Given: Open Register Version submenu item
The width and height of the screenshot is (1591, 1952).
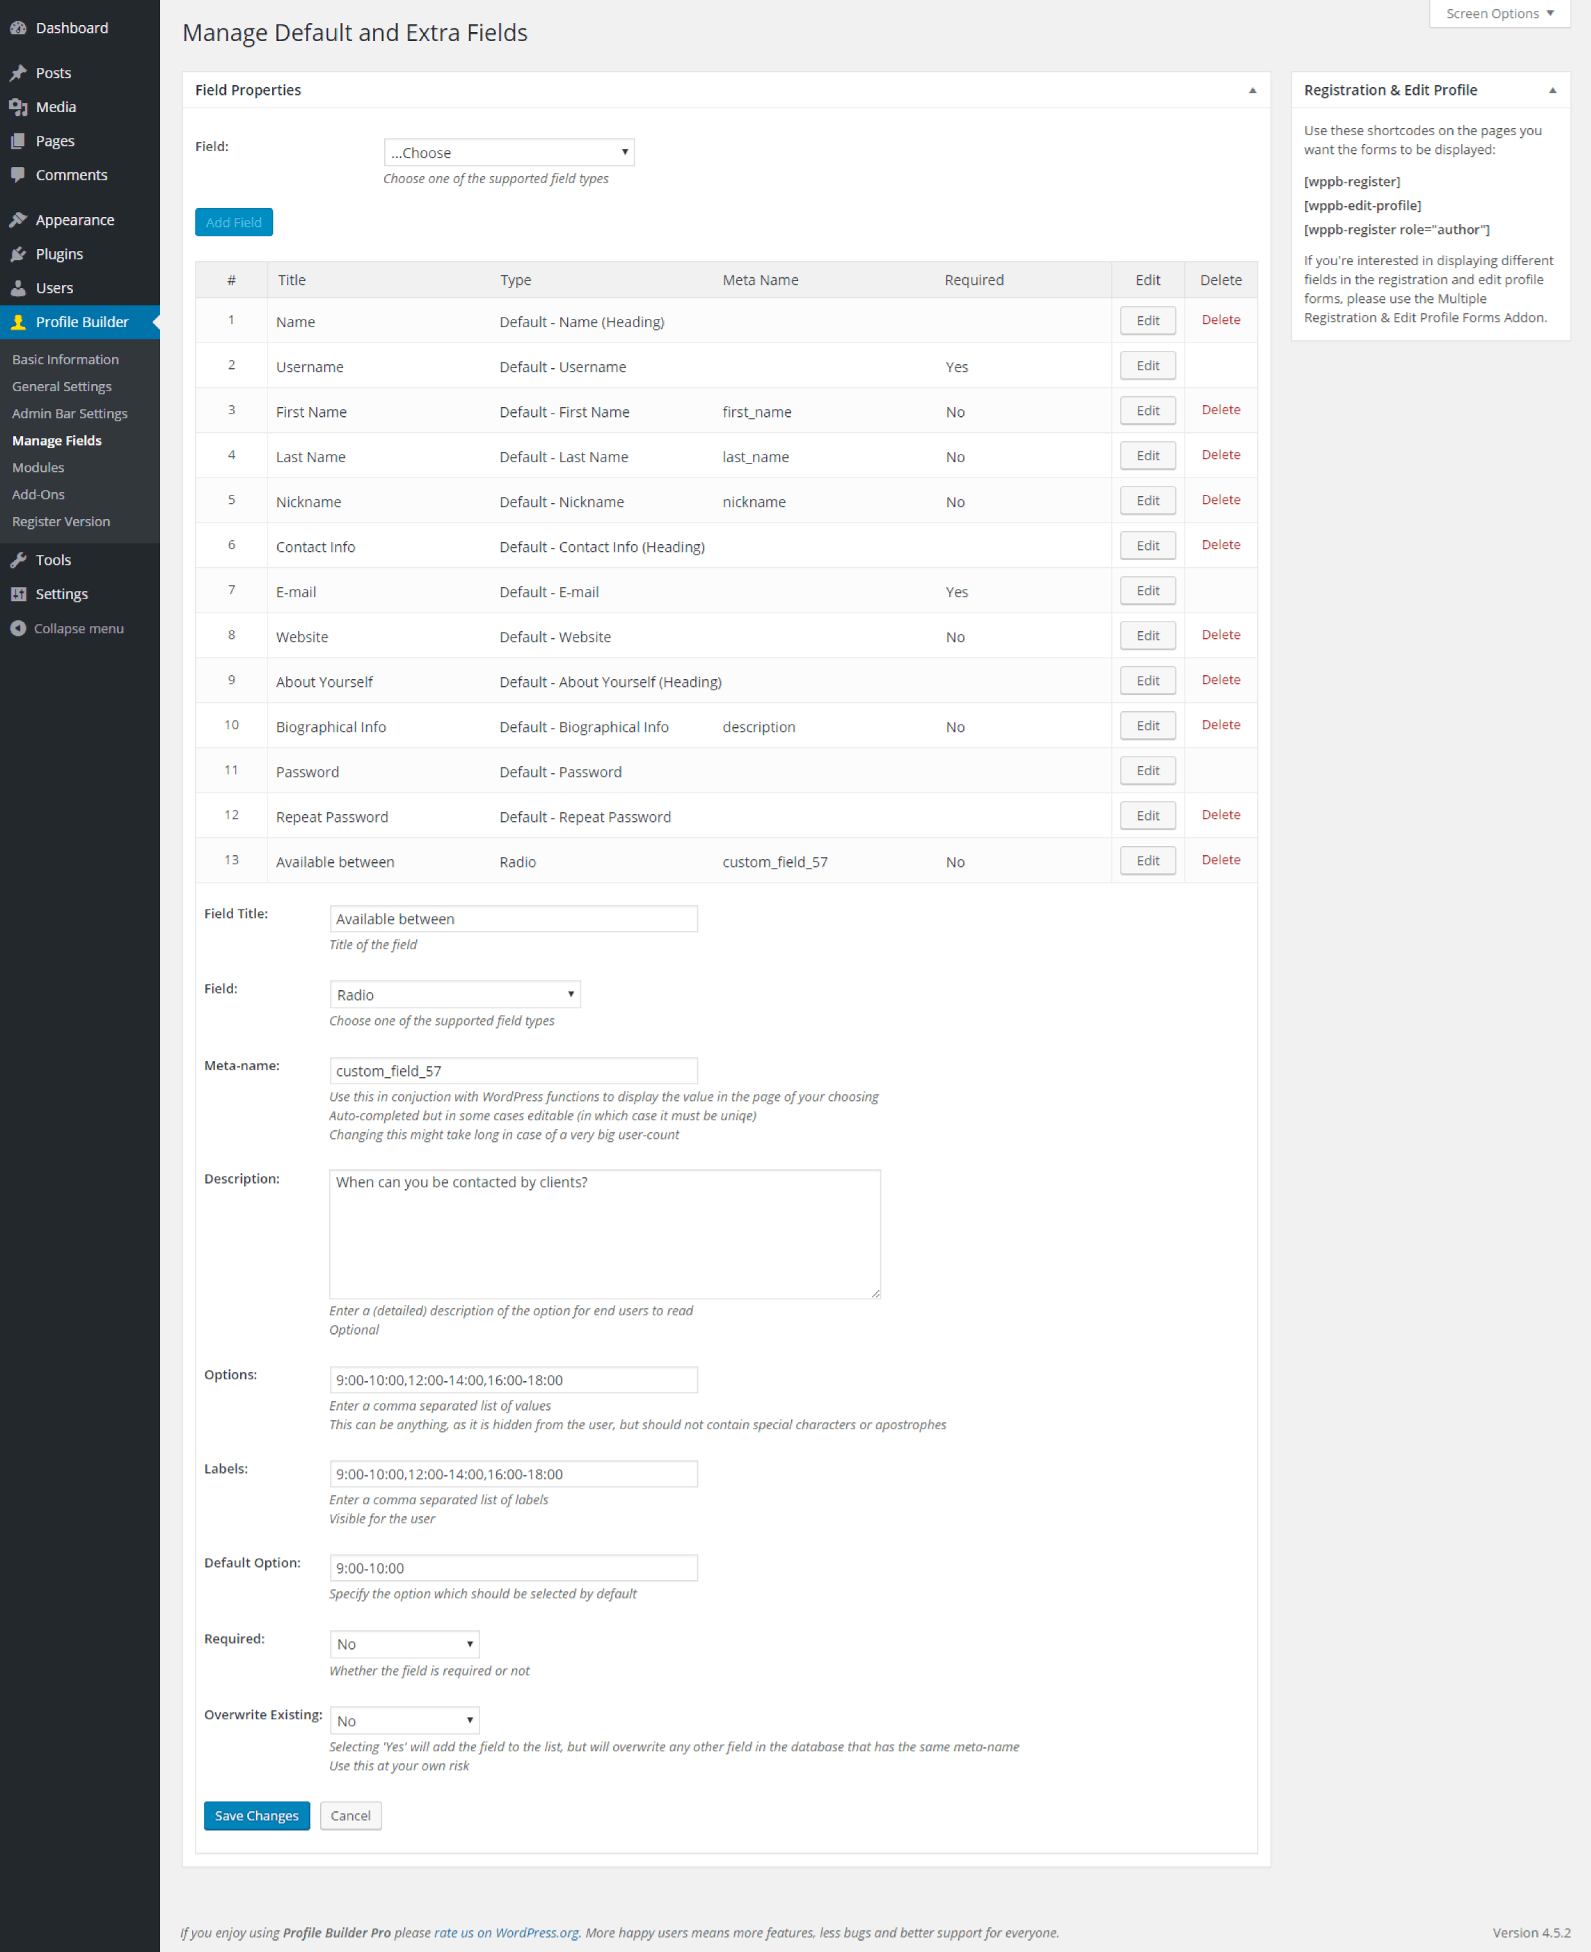Looking at the screenshot, I should point(61,521).
